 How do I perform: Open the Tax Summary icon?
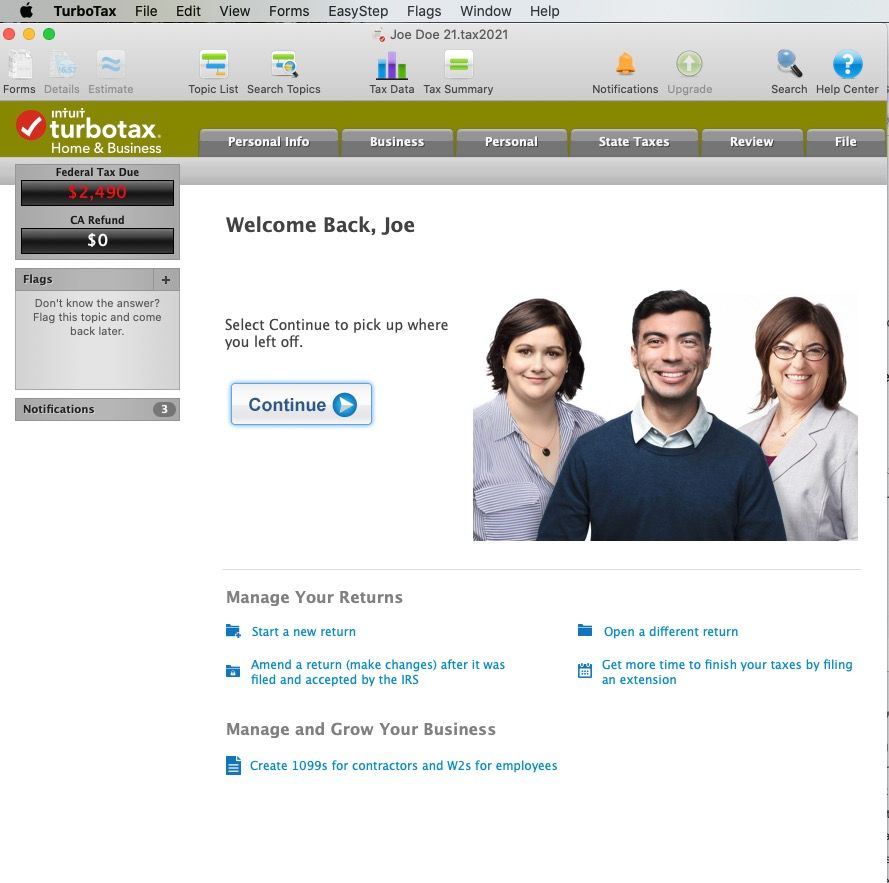[x=459, y=65]
